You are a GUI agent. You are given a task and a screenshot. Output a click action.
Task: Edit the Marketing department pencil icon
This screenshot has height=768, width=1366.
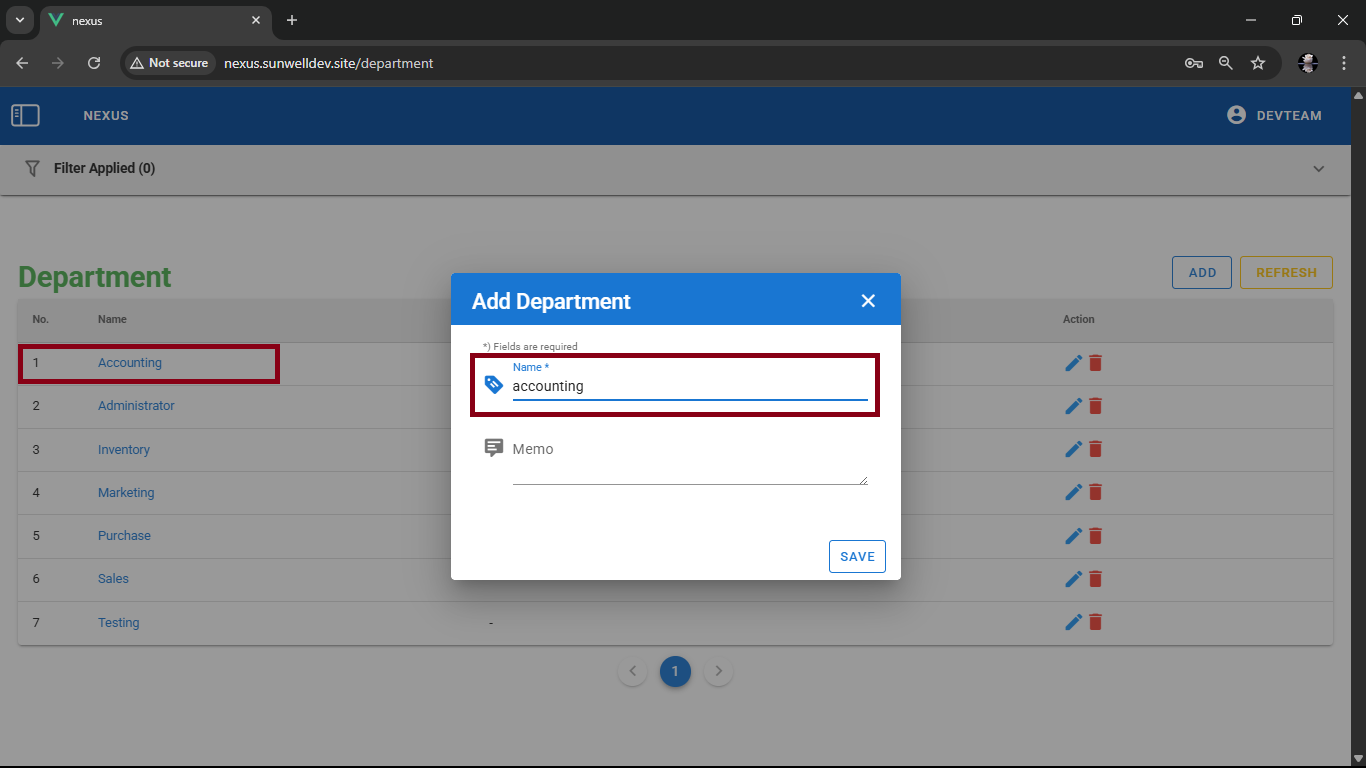point(1073,492)
